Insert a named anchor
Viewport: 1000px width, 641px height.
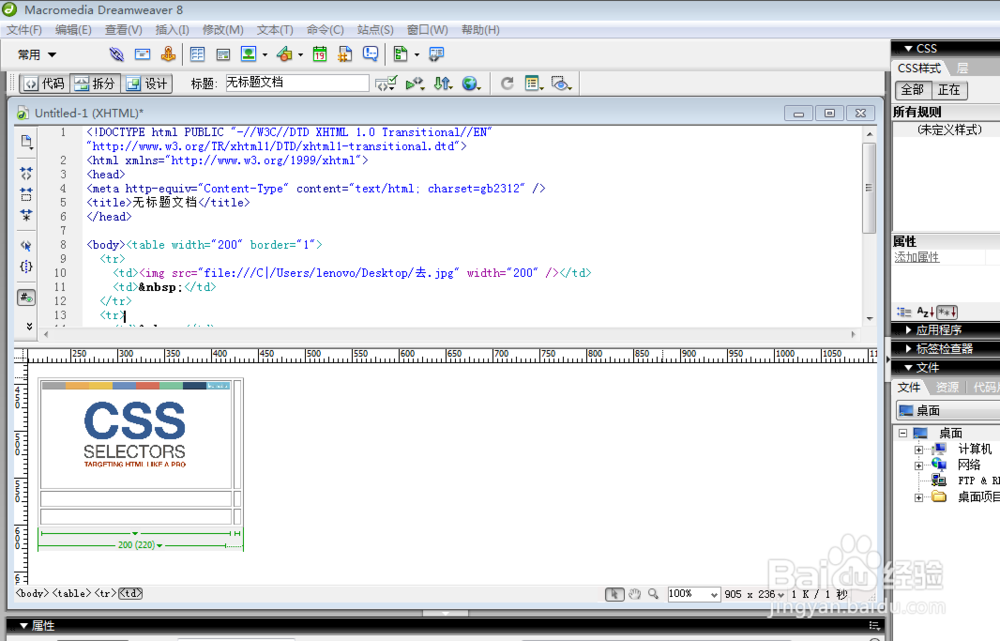click(x=168, y=55)
